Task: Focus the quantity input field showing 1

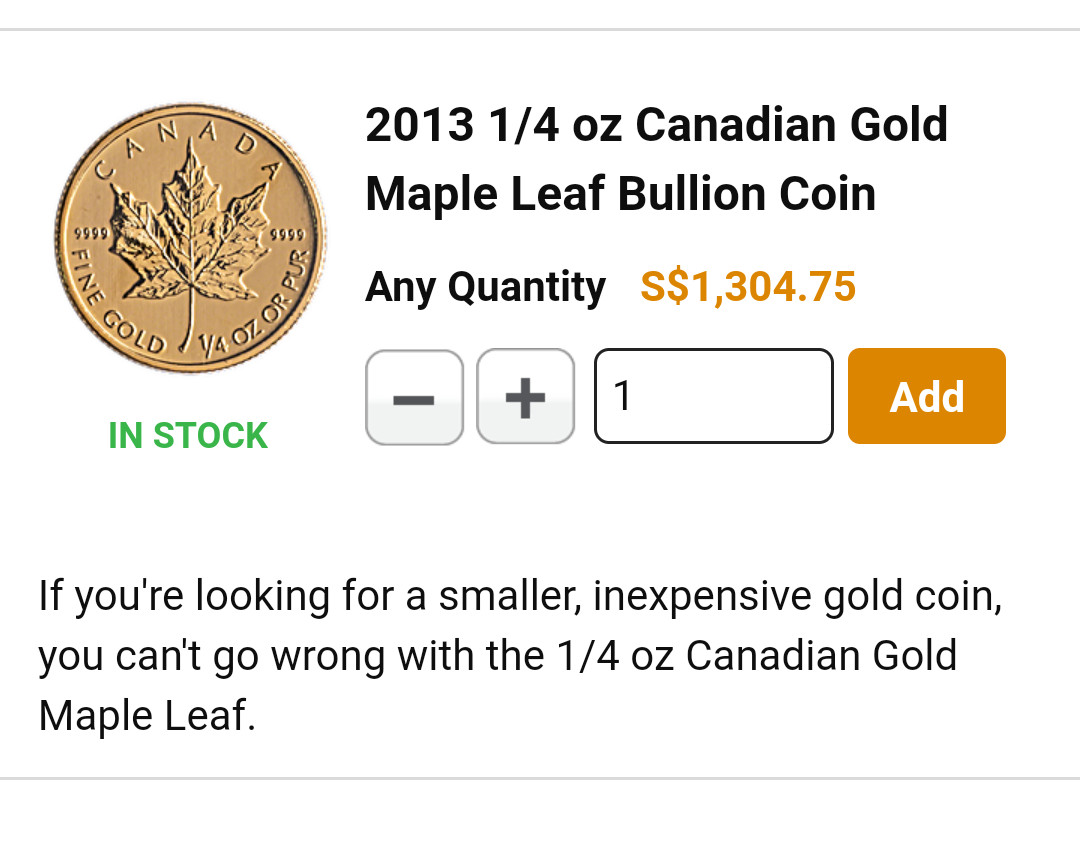Action: coord(713,396)
